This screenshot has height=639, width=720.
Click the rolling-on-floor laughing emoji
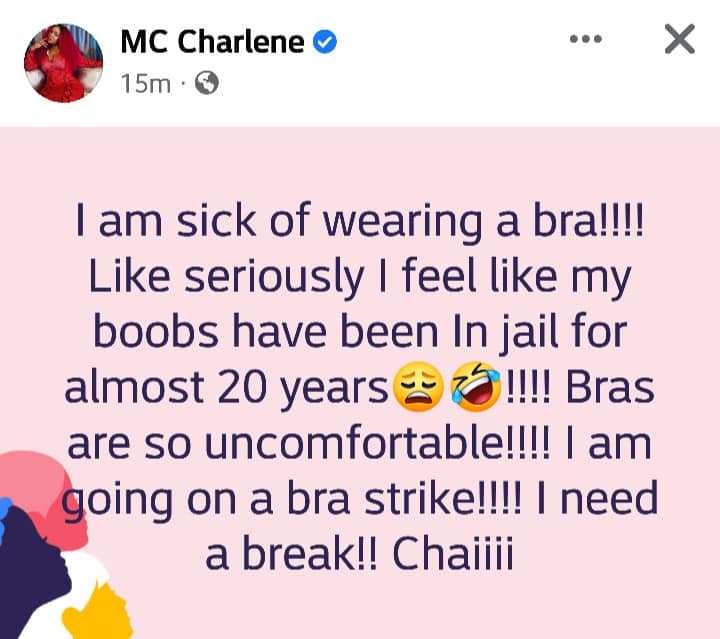(475, 387)
